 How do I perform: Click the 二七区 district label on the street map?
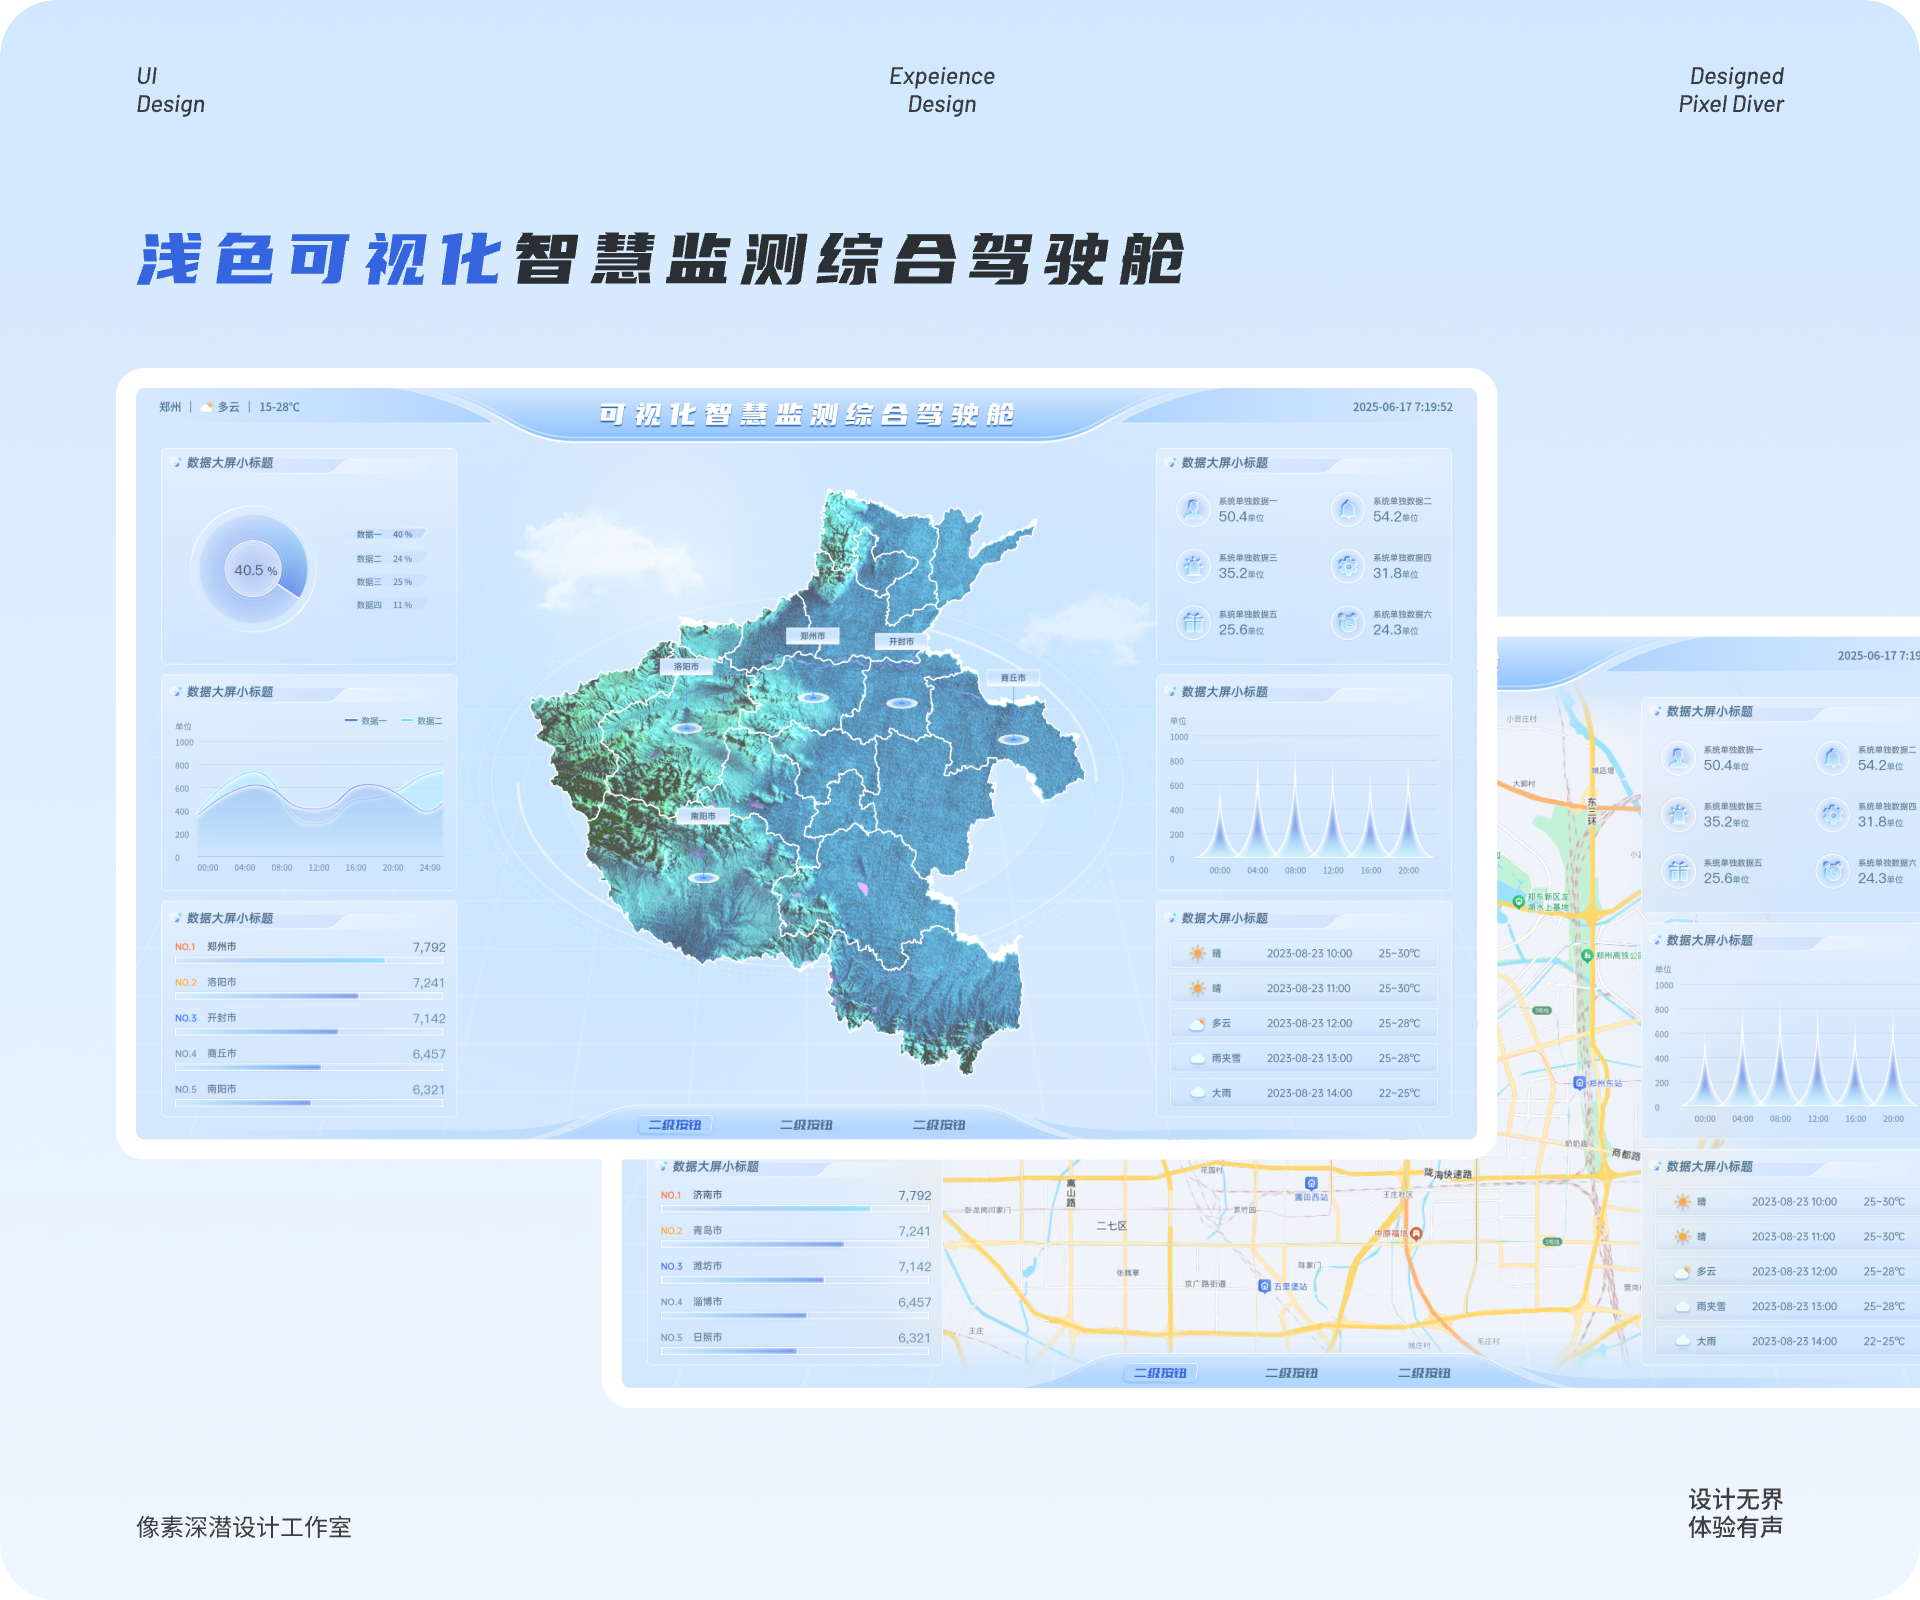pyautogui.click(x=1111, y=1226)
